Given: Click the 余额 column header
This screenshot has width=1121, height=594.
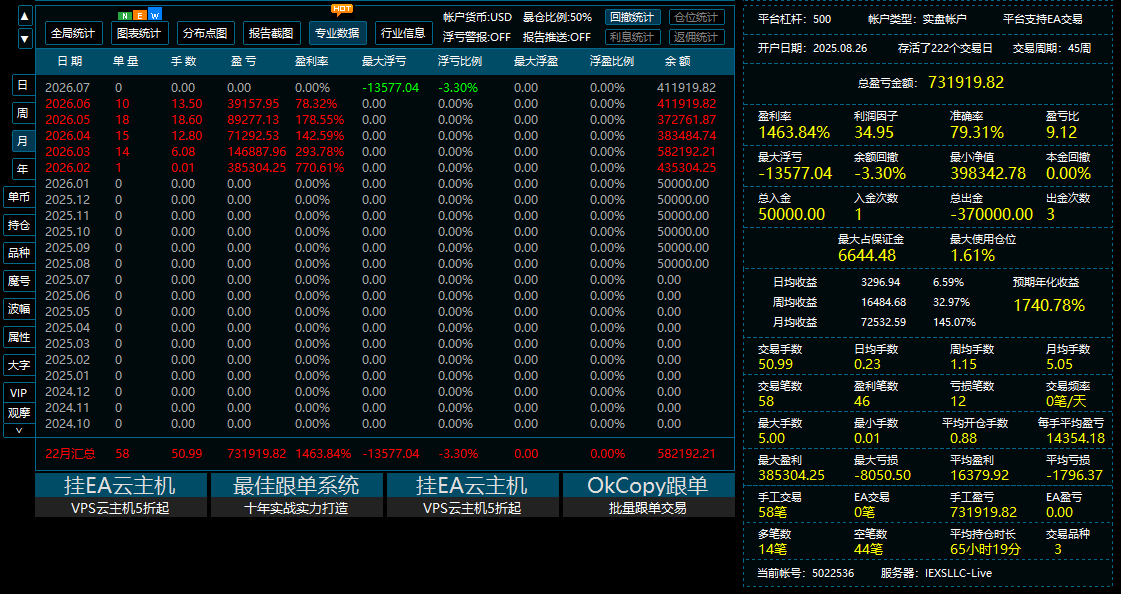Looking at the screenshot, I should click(x=677, y=61).
